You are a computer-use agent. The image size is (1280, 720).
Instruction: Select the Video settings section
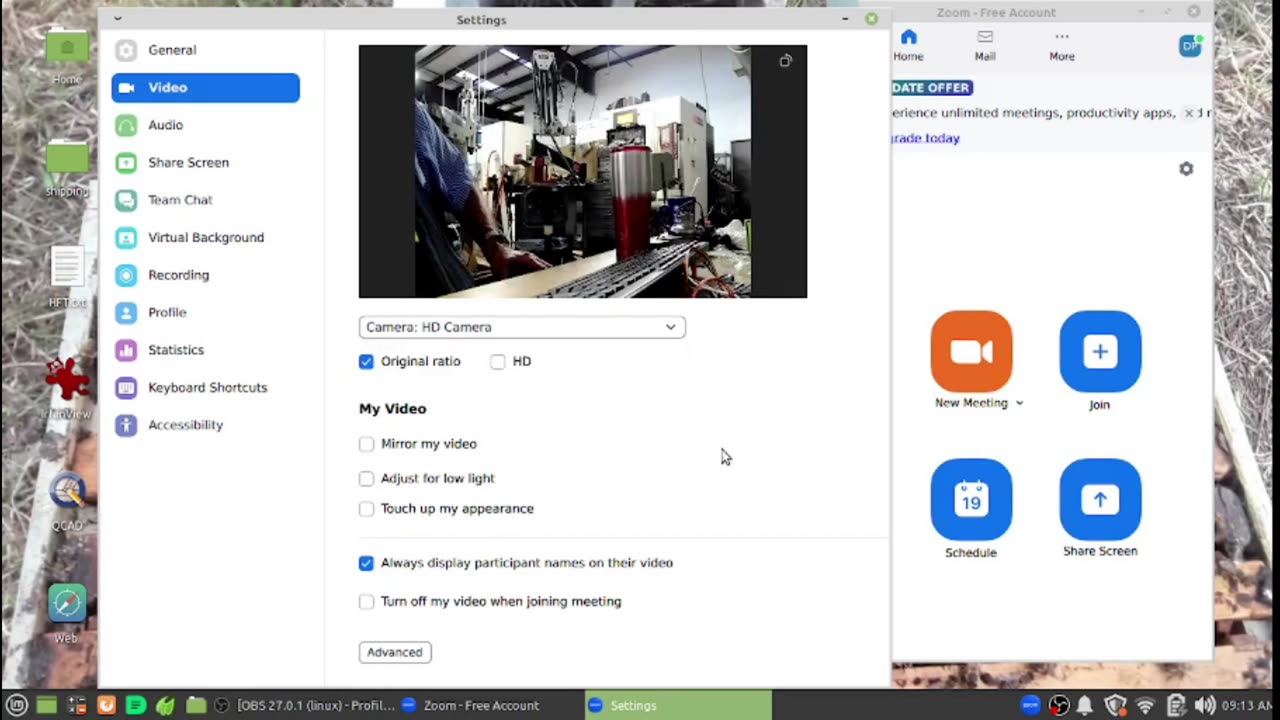click(x=205, y=87)
